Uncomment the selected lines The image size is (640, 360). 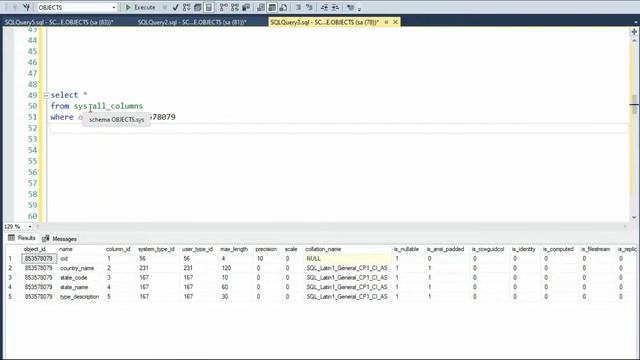pos(309,7)
